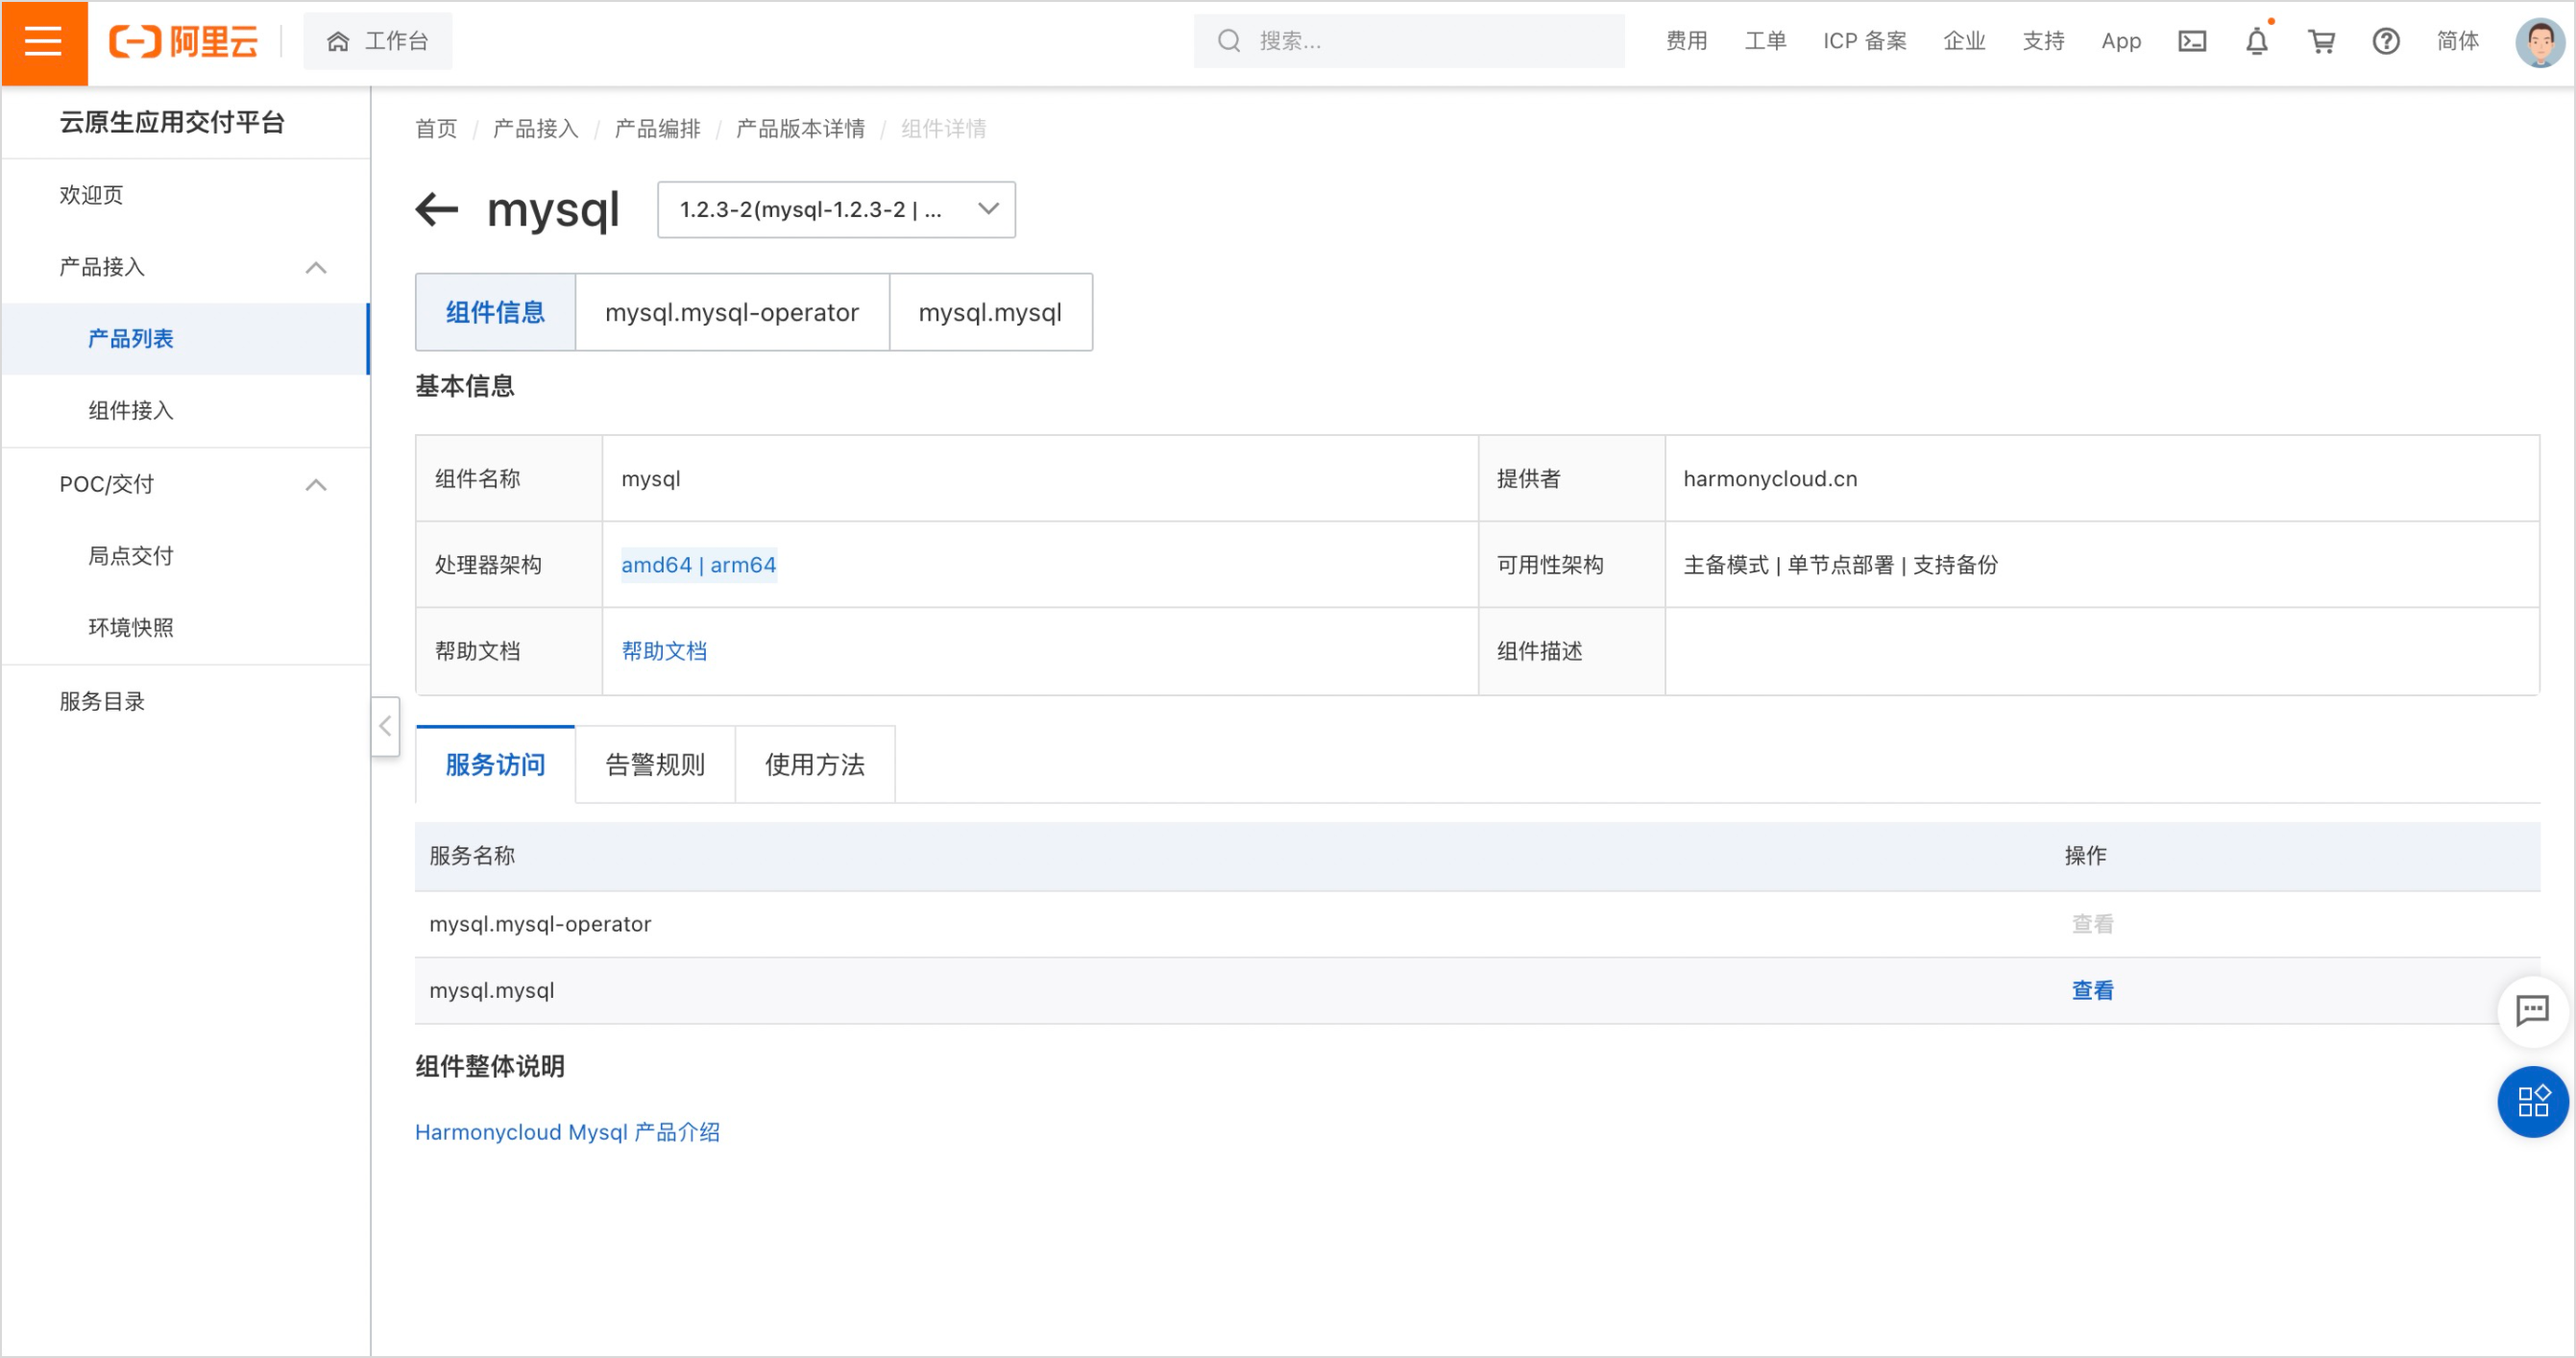Open the App menu item
Screen dimensions: 2576x1358
pos(2120,42)
